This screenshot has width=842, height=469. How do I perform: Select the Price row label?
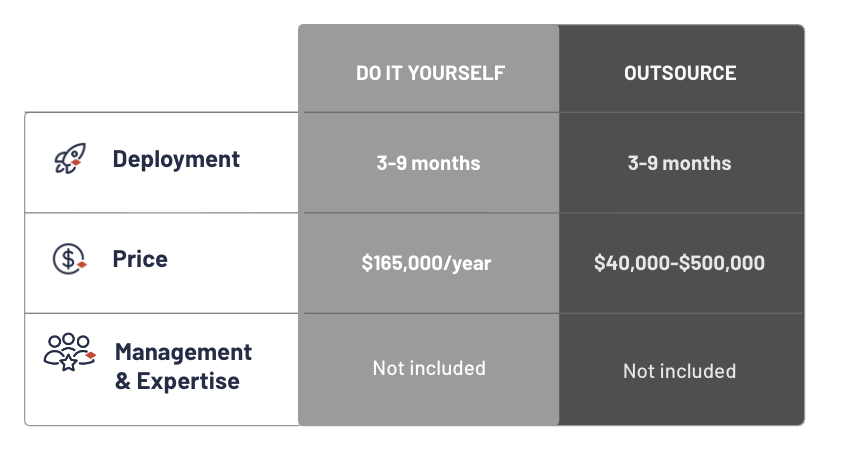pos(140,259)
